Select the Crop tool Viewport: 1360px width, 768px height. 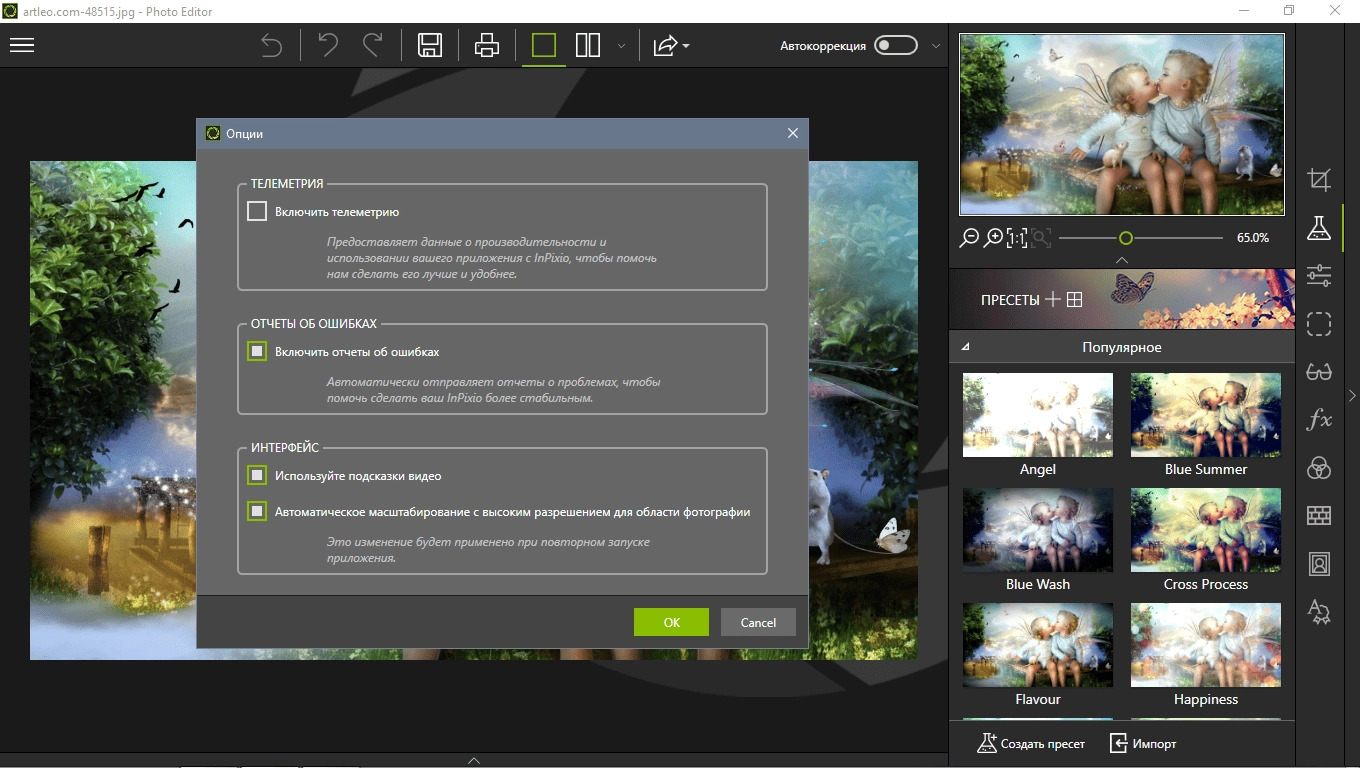1319,180
